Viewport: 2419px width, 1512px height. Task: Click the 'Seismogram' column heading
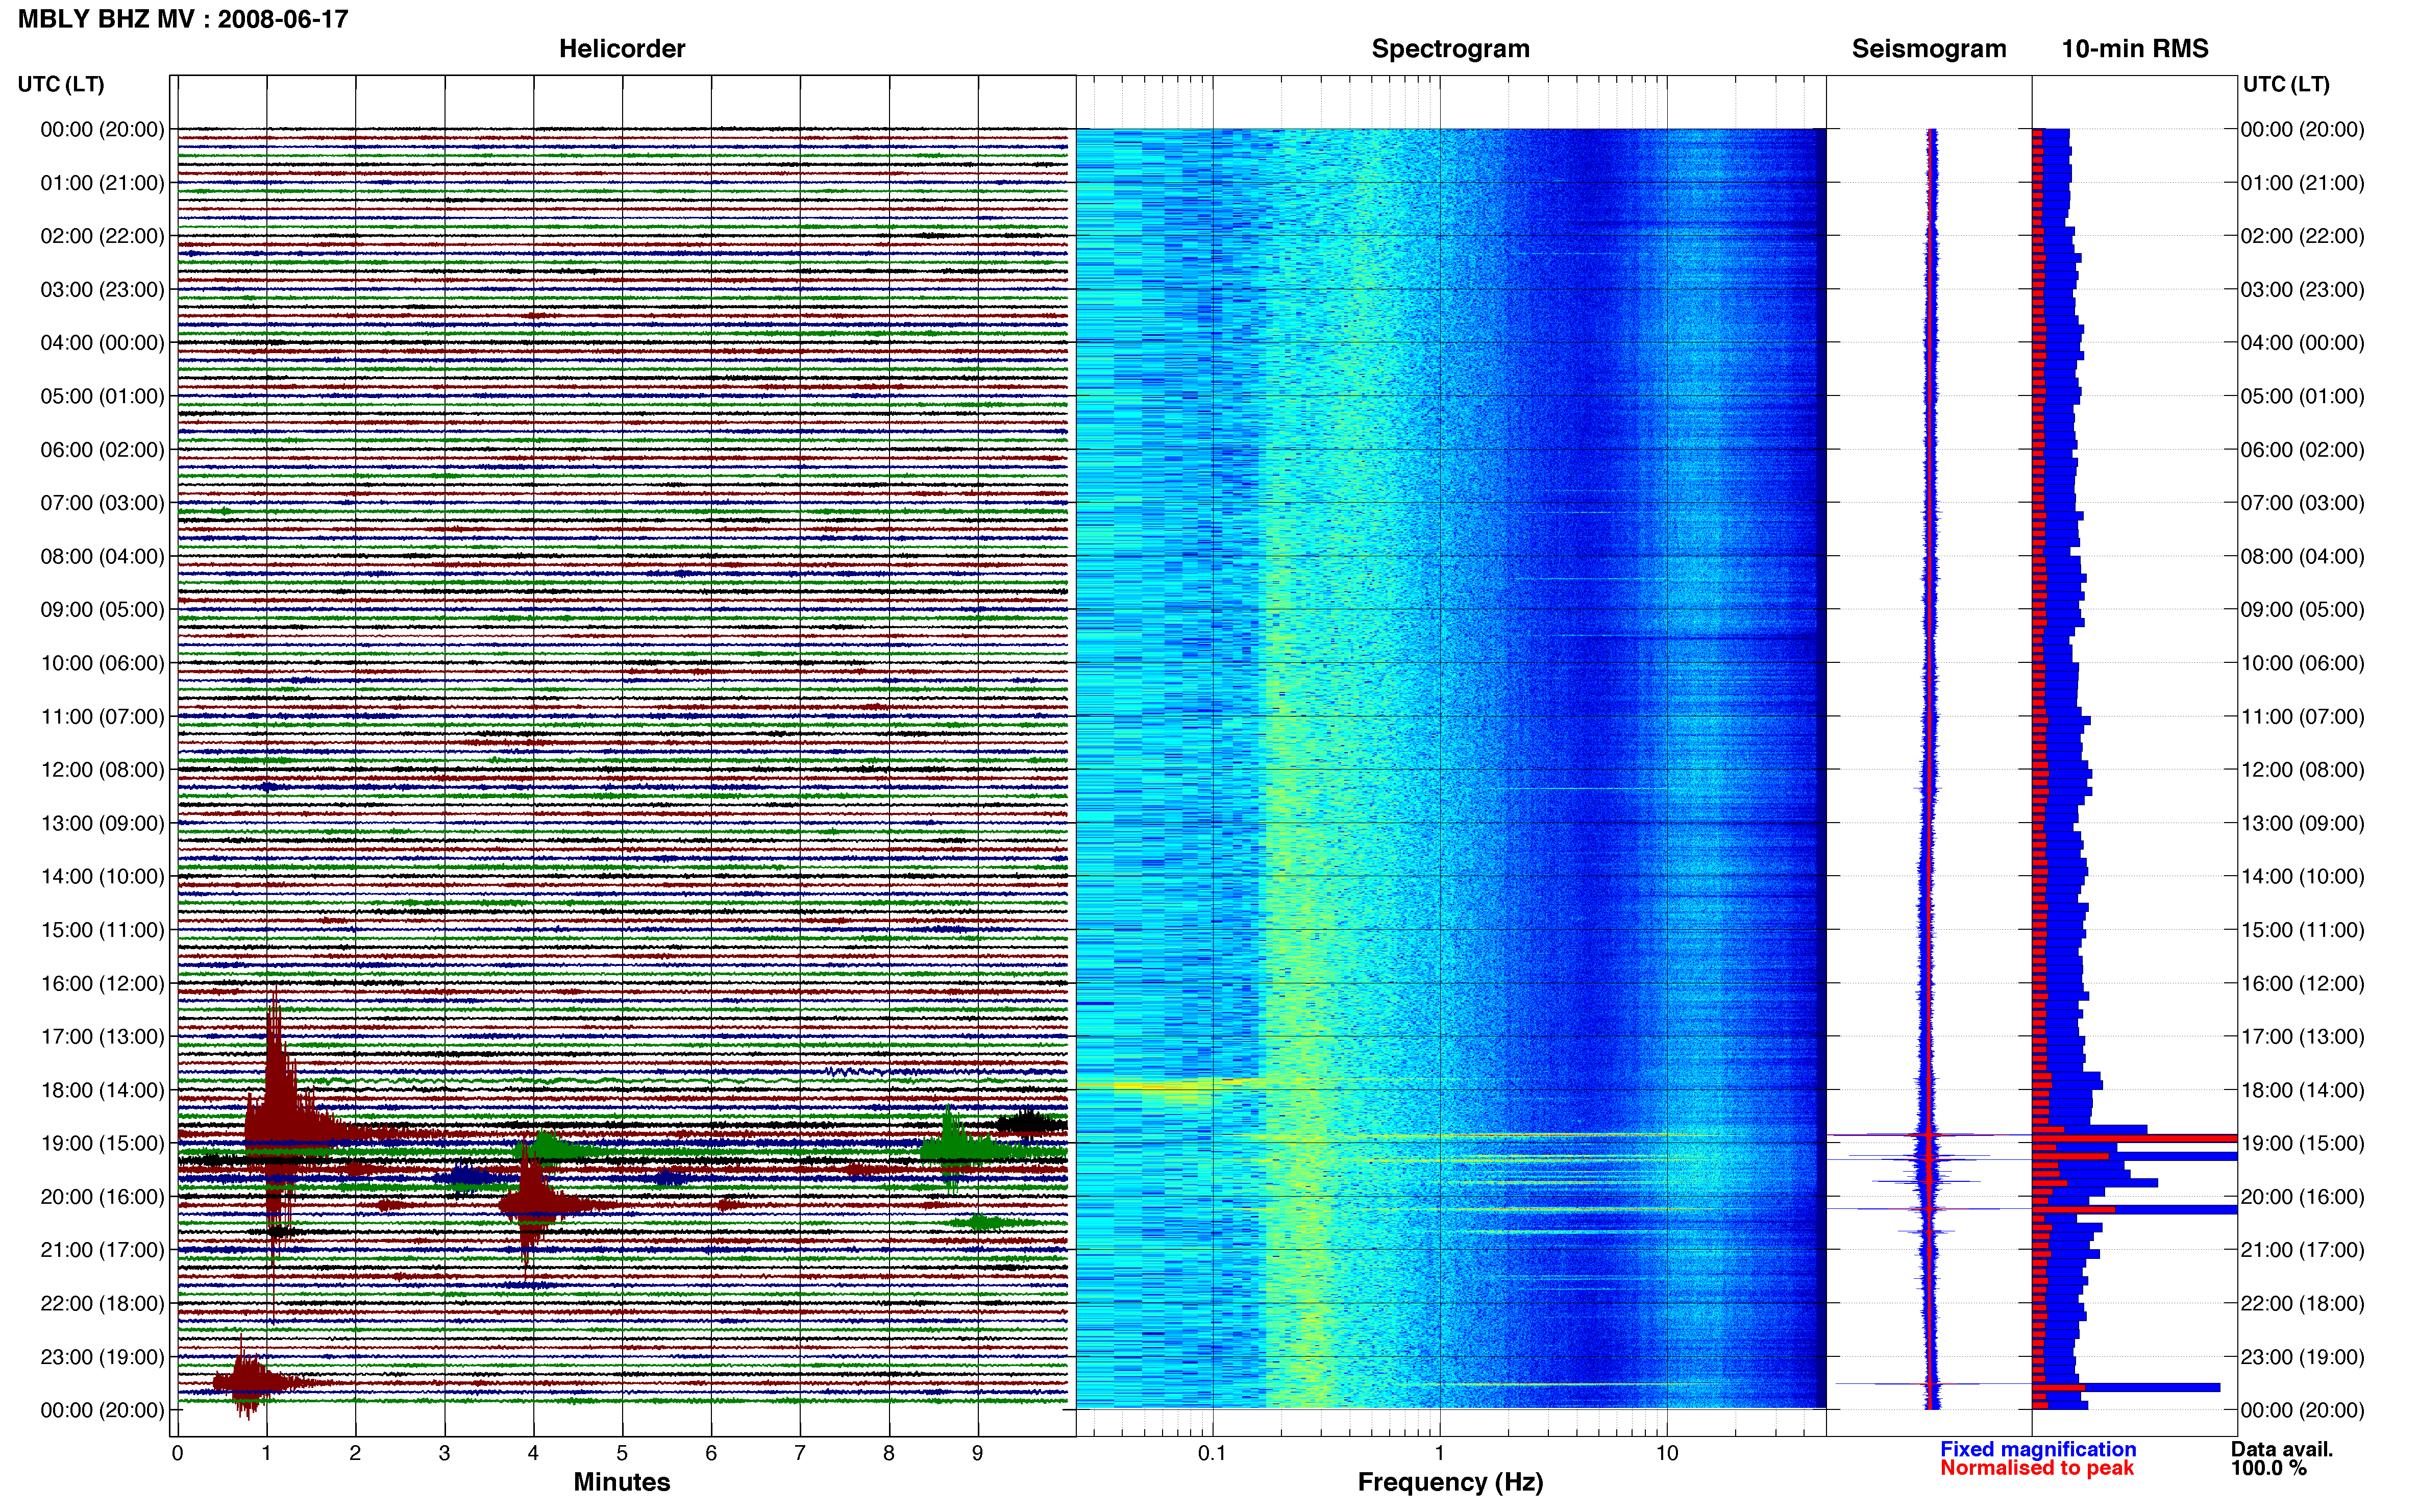(1929, 49)
